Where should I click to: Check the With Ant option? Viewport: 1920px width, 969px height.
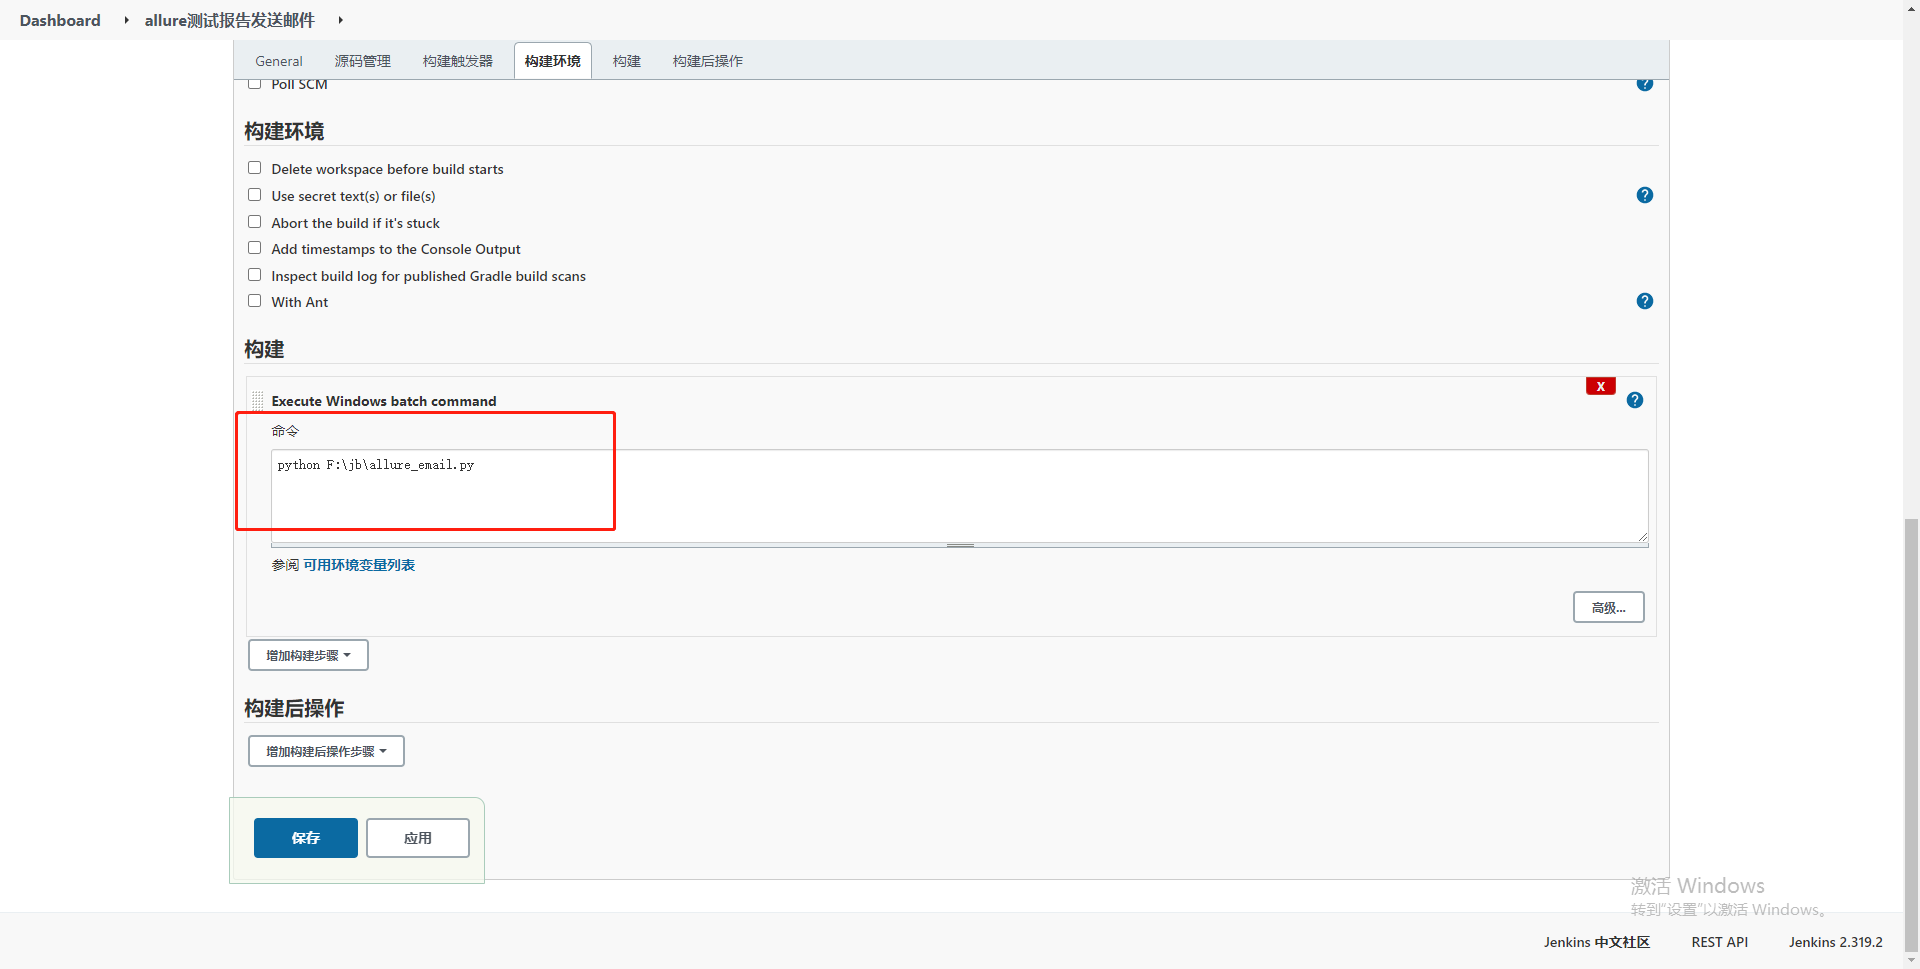tap(255, 301)
